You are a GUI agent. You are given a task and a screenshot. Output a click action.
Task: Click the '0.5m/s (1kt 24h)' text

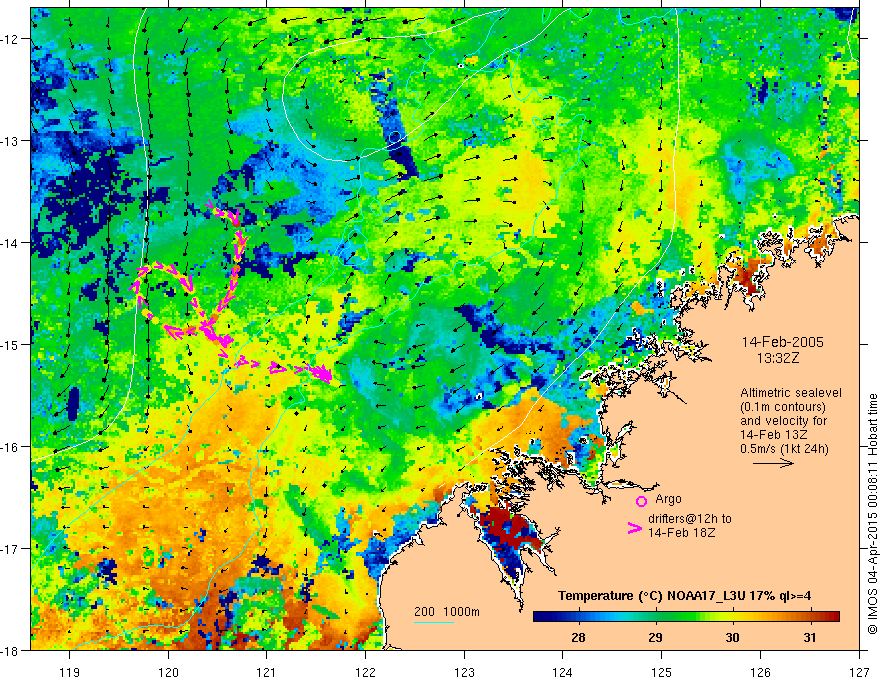pyautogui.click(x=784, y=448)
